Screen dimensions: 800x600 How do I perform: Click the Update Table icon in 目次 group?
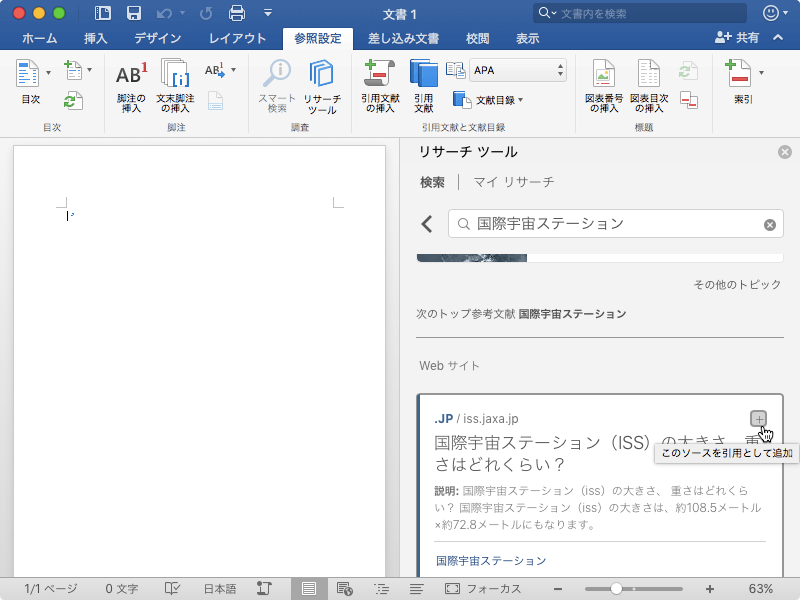(x=73, y=101)
